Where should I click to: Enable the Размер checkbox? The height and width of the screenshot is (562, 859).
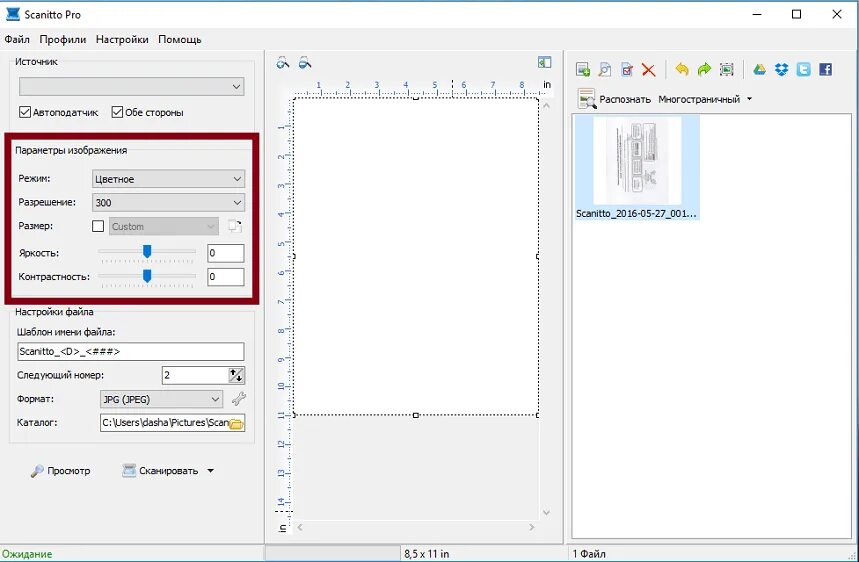tap(98, 226)
